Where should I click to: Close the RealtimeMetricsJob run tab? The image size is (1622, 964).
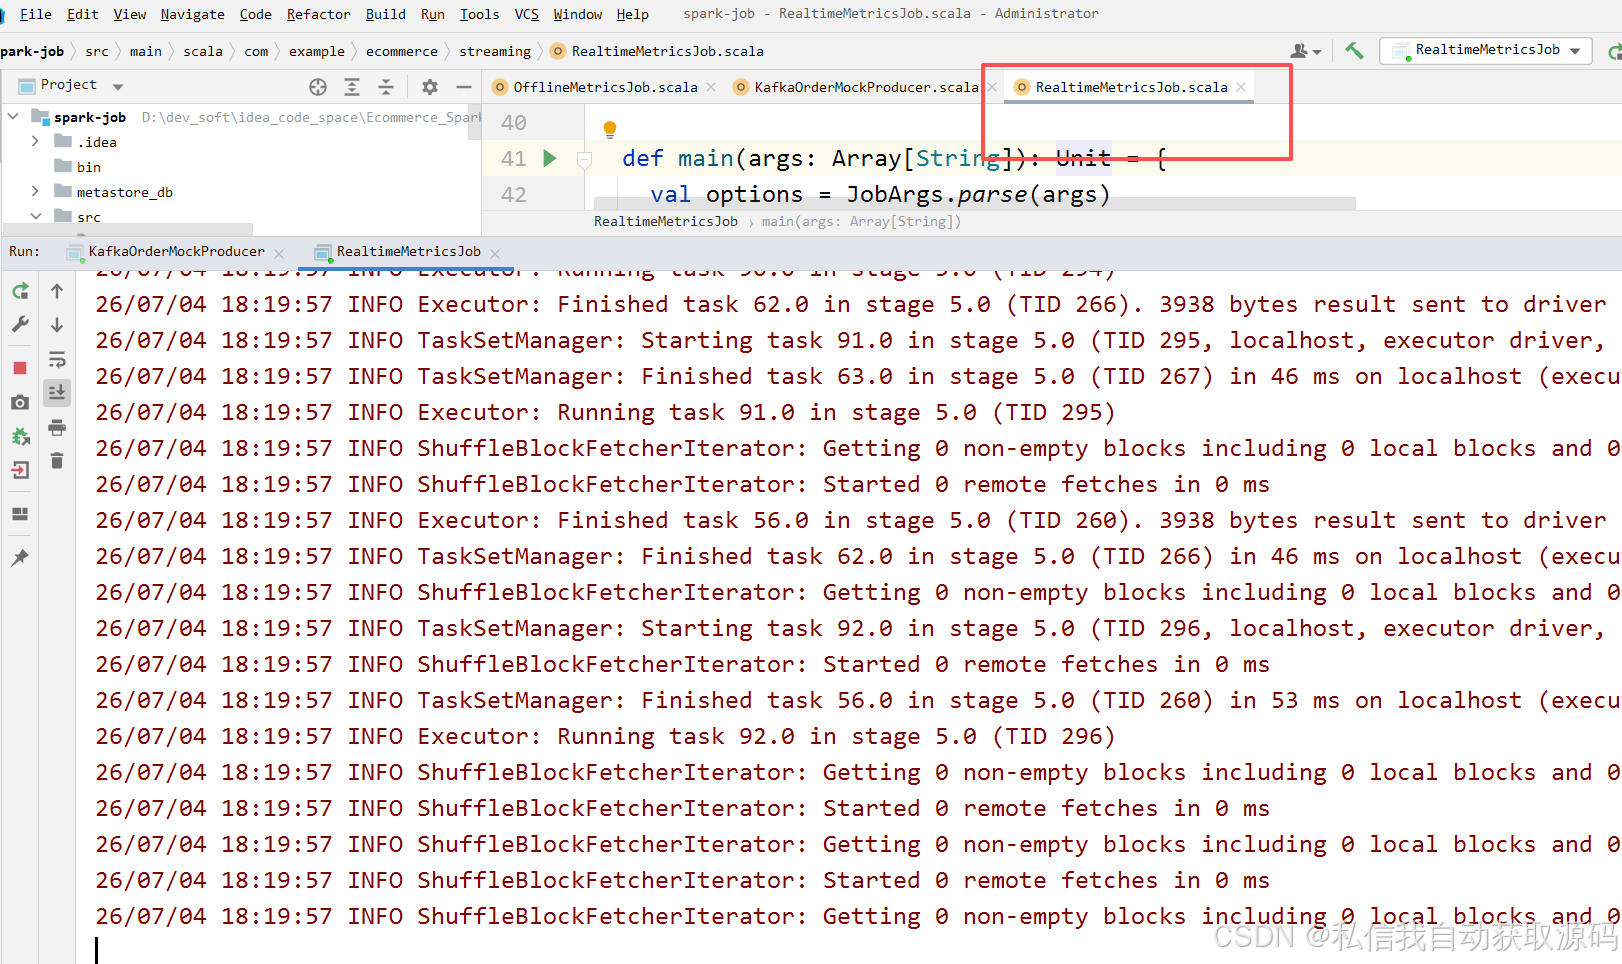(495, 253)
